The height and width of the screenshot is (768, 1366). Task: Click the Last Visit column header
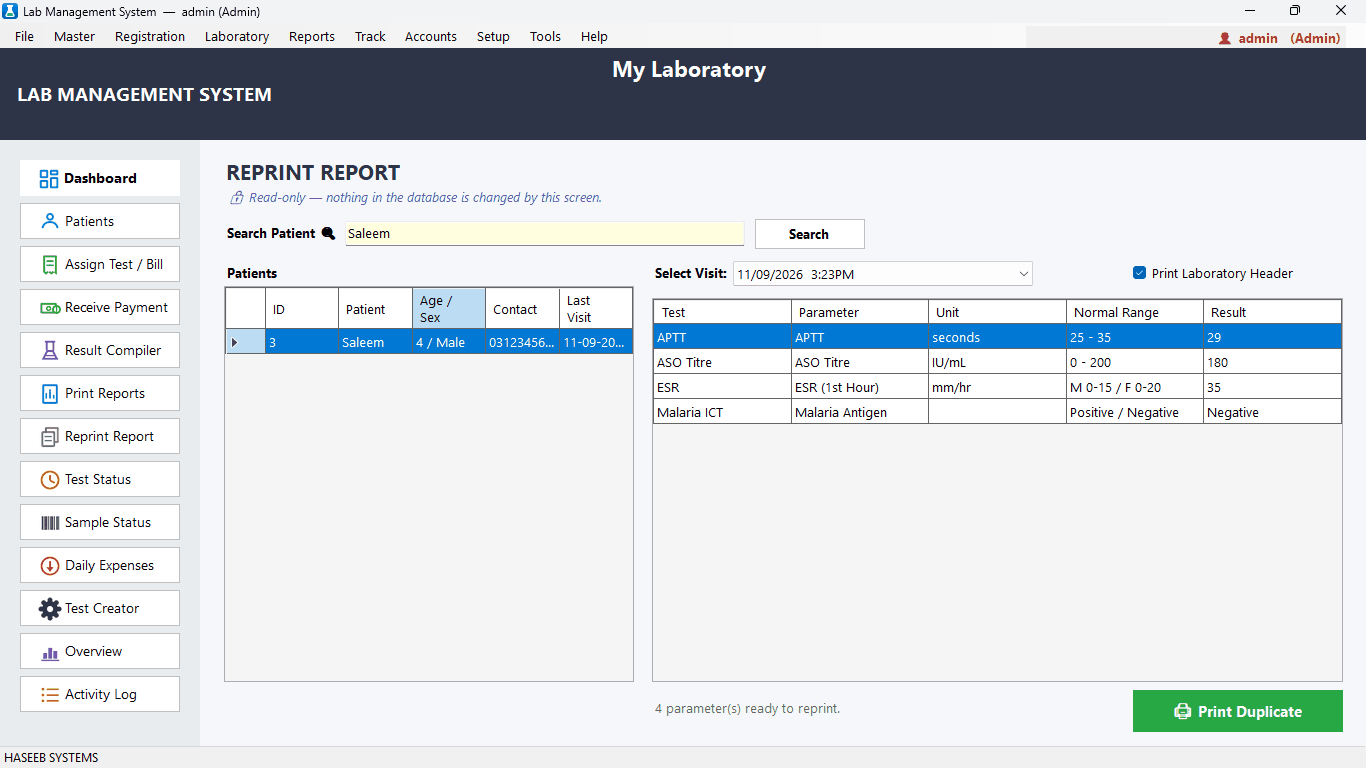point(596,309)
